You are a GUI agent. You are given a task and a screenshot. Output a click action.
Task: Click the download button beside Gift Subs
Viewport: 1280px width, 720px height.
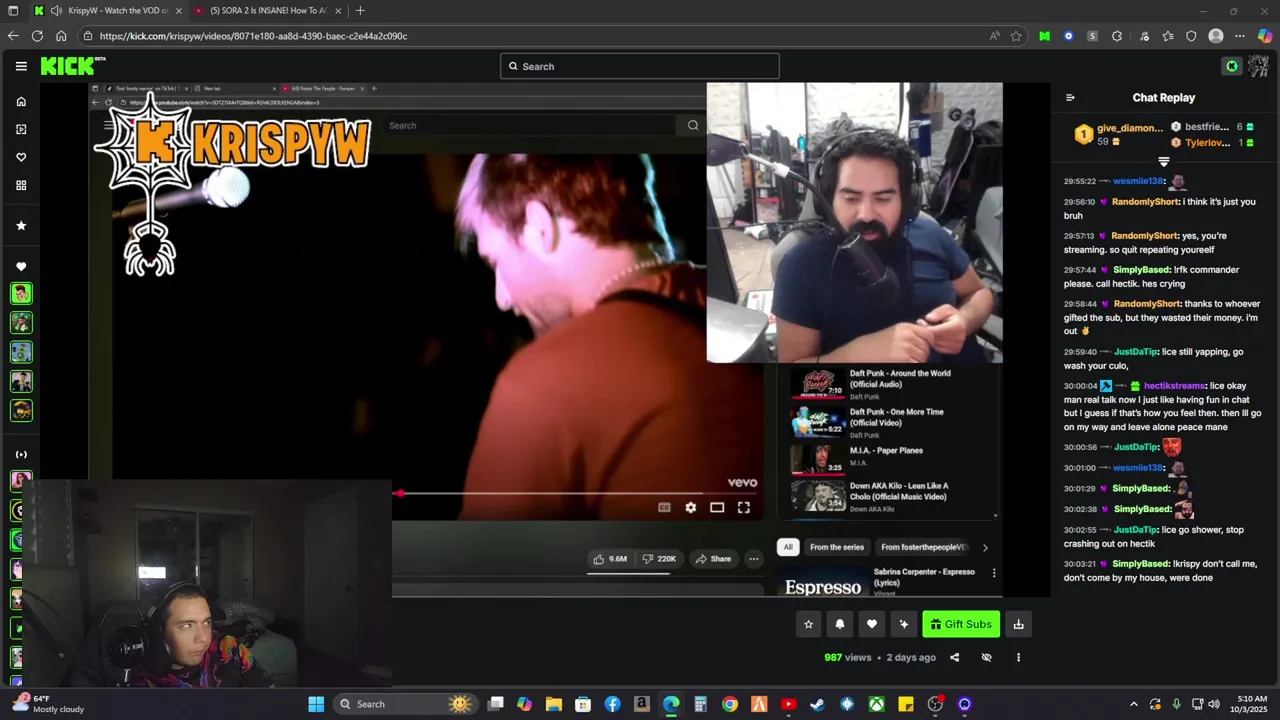pyautogui.click(x=1018, y=624)
